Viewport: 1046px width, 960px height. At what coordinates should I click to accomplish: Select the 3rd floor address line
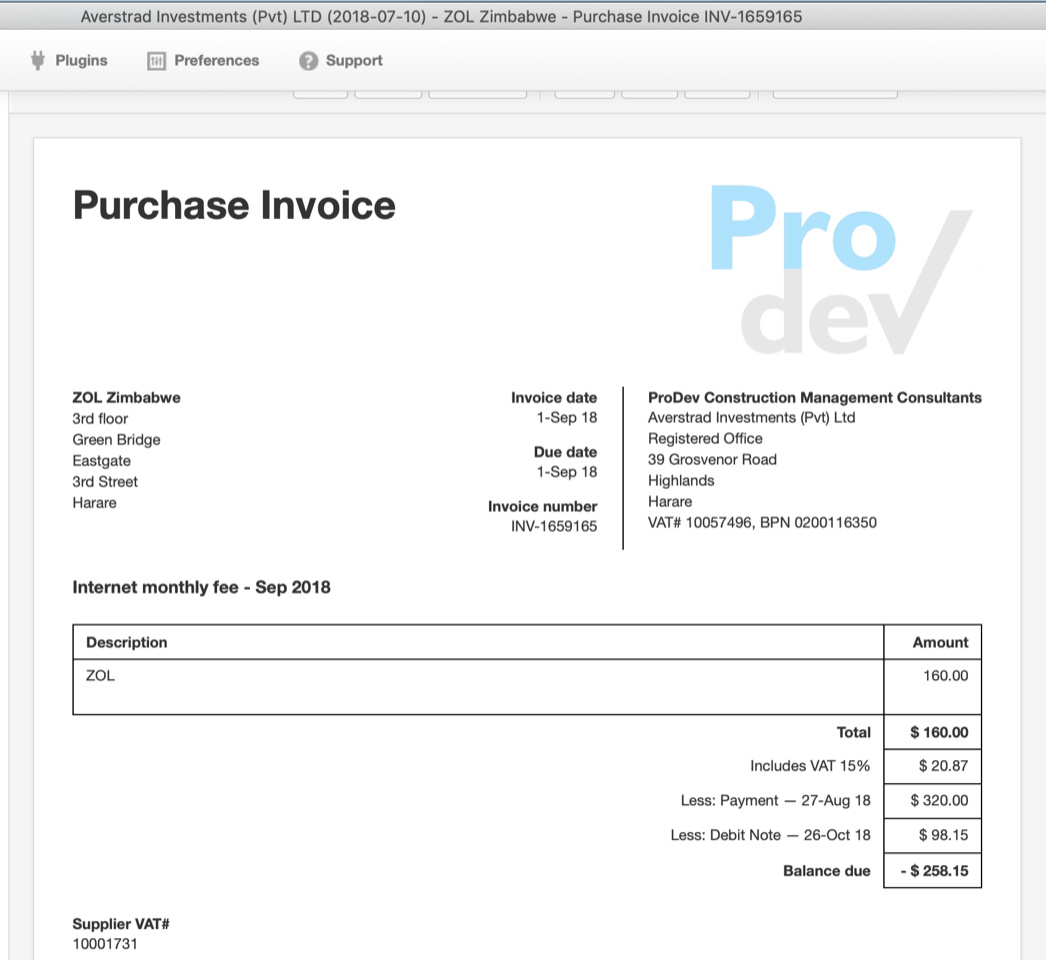point(100,418)
